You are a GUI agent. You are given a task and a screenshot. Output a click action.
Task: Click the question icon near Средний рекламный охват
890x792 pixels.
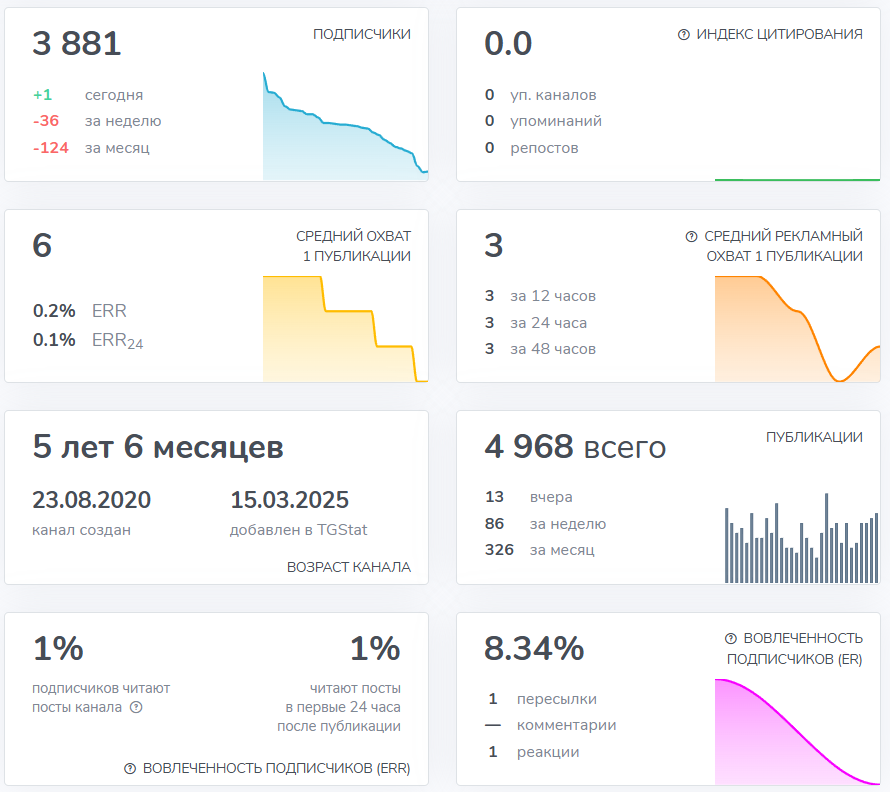691,237
